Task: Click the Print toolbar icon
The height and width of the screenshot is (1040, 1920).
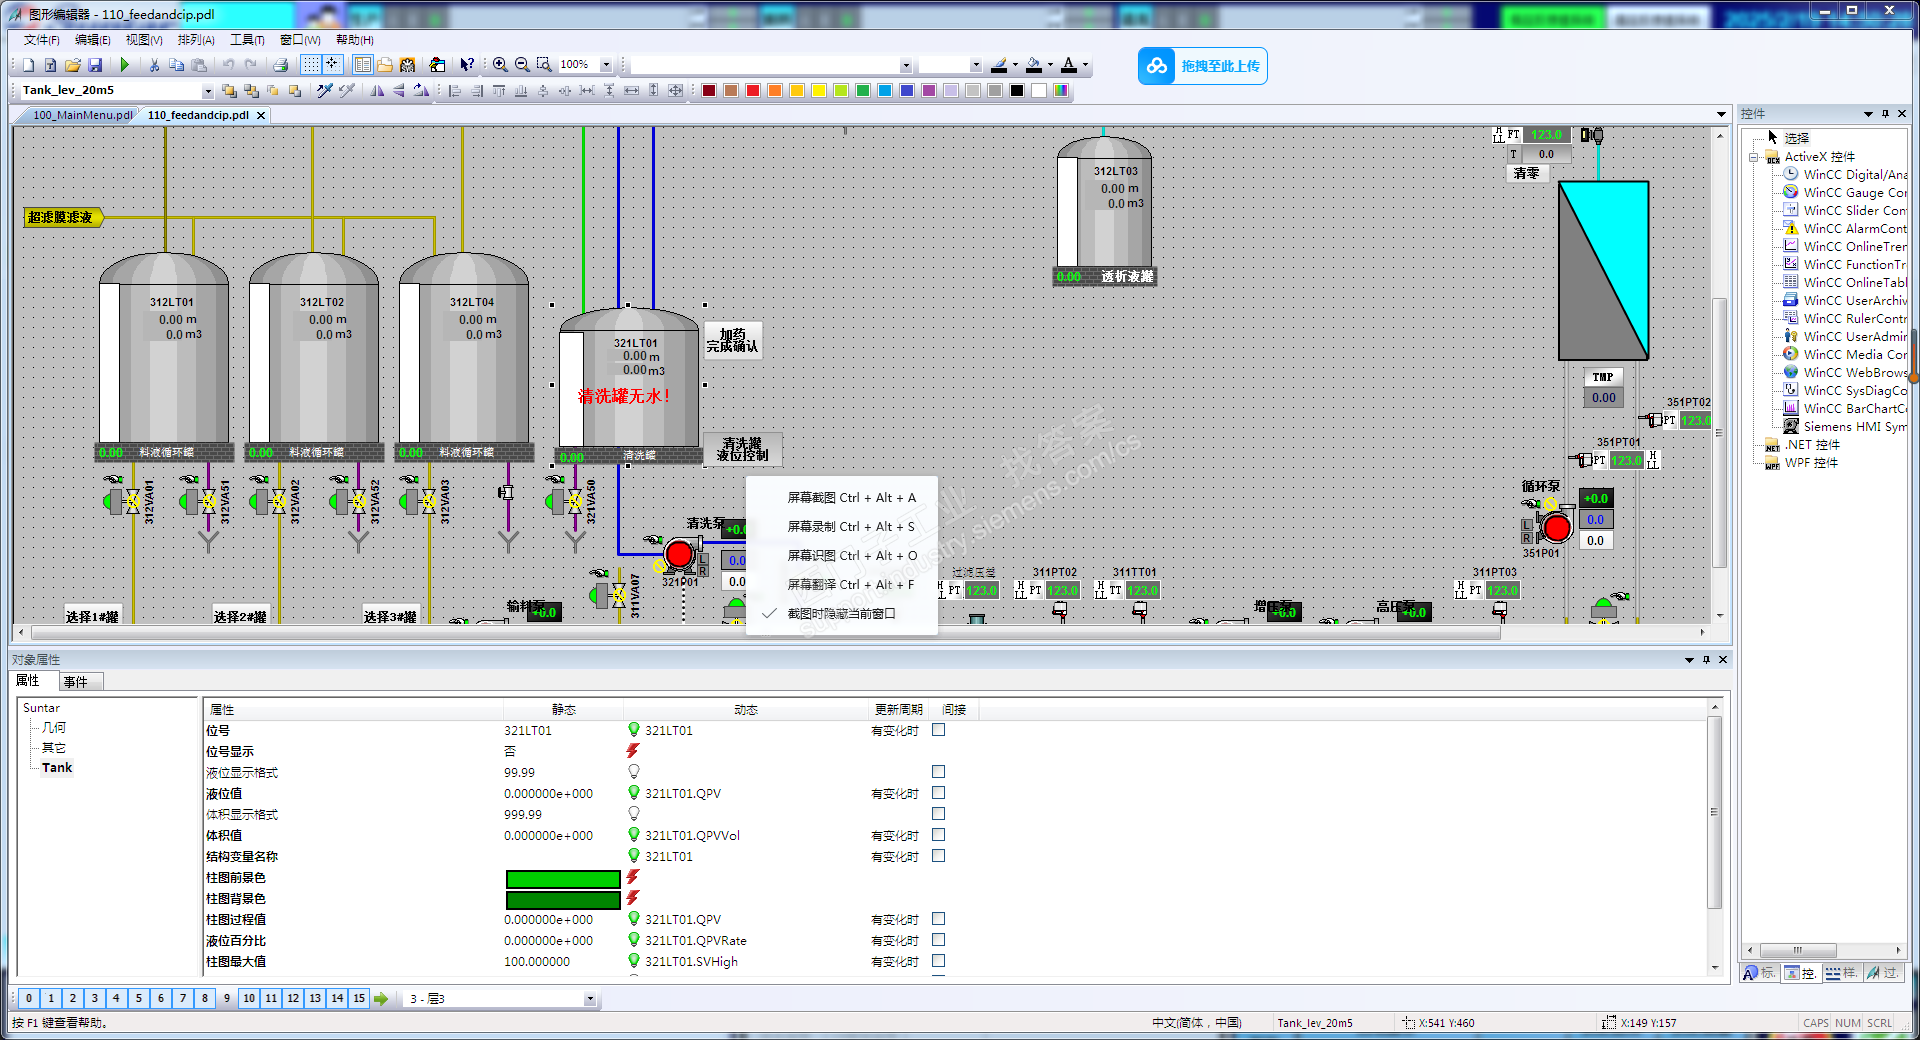Action: coord(281,65)
